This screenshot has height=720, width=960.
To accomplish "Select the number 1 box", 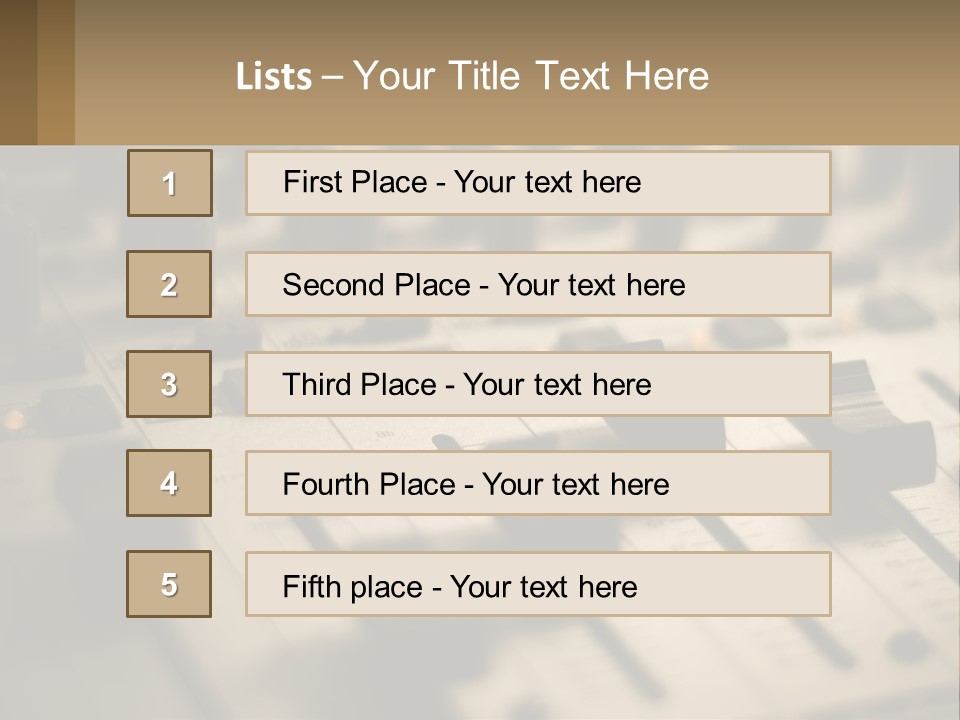I will tap(170, 183).
